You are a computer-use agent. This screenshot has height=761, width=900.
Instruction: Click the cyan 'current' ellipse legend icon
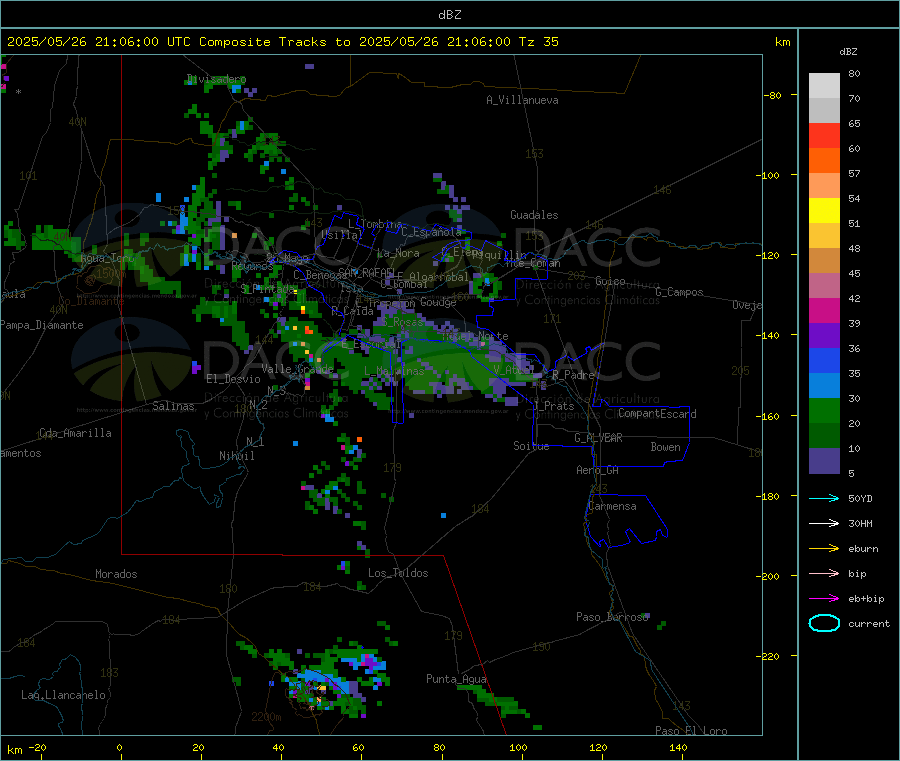824,623
